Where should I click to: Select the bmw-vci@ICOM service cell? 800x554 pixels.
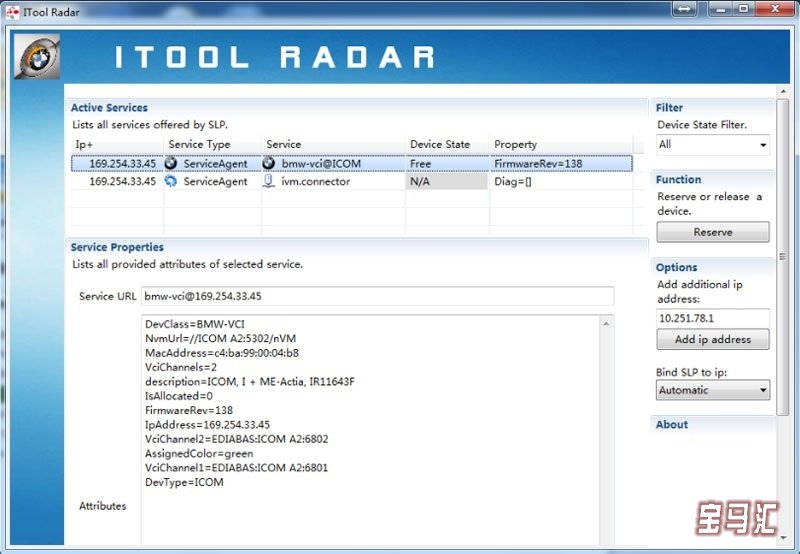point(333,163)
